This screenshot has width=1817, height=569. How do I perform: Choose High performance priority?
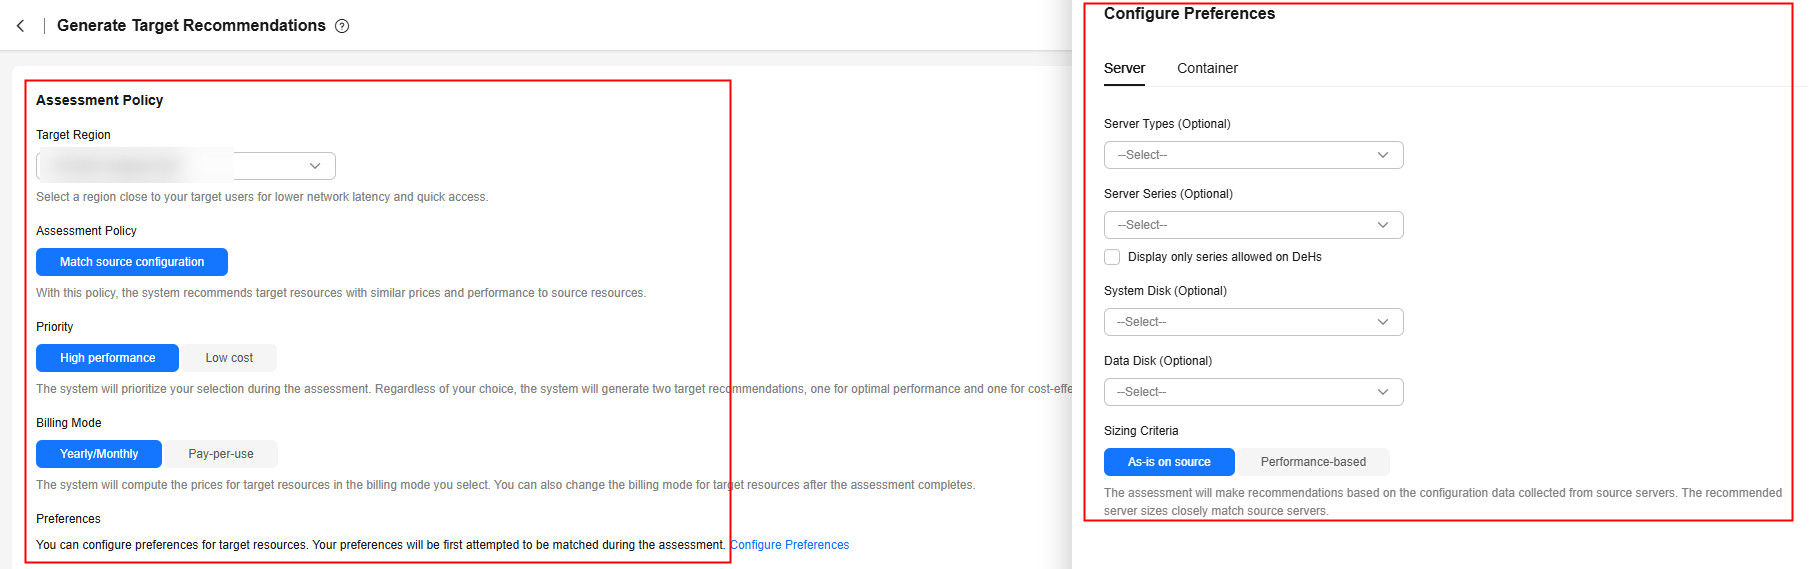107,358
